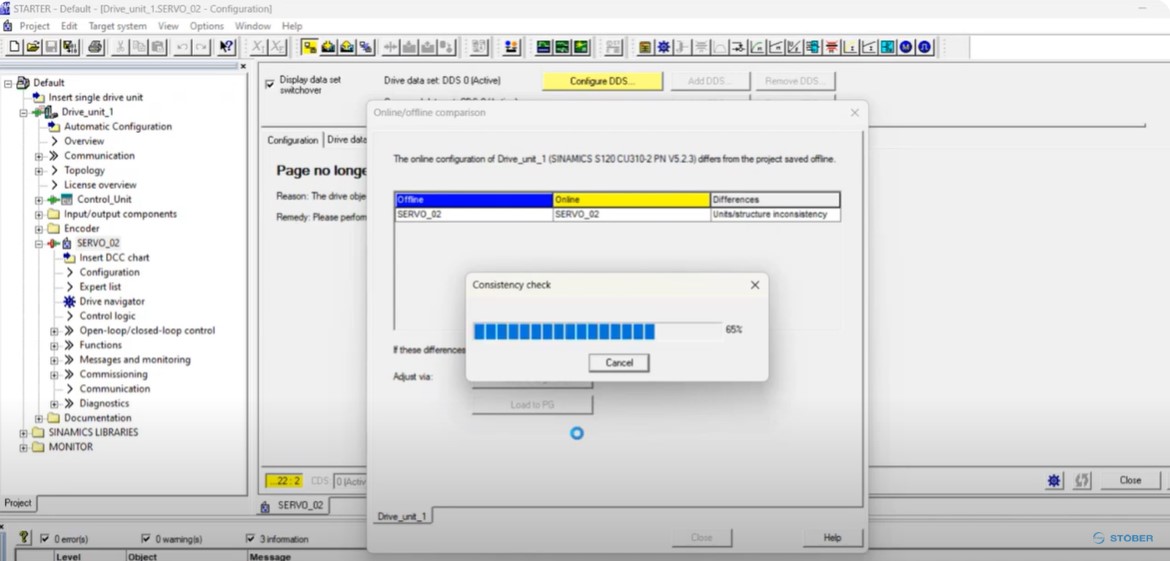Click the Open project folder icon

[33, 47]
